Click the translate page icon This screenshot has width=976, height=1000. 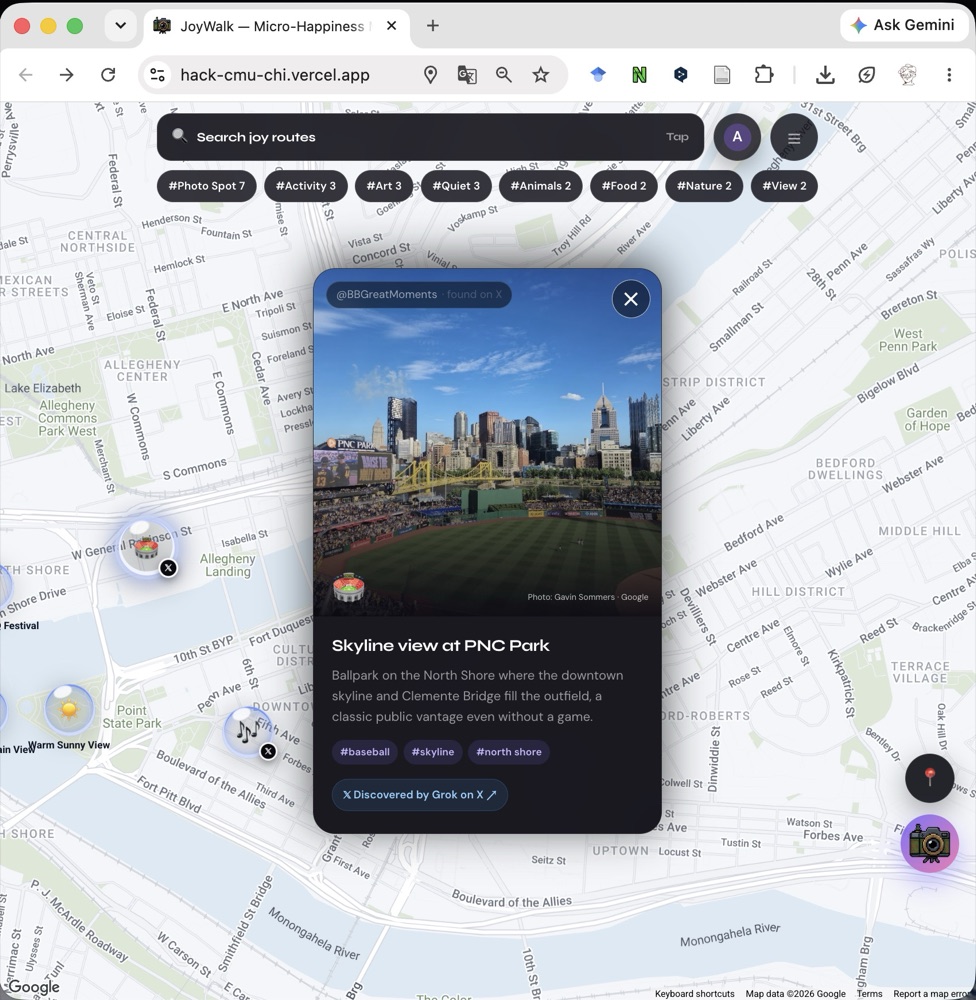pyautogui.click(x=467, y=75)
